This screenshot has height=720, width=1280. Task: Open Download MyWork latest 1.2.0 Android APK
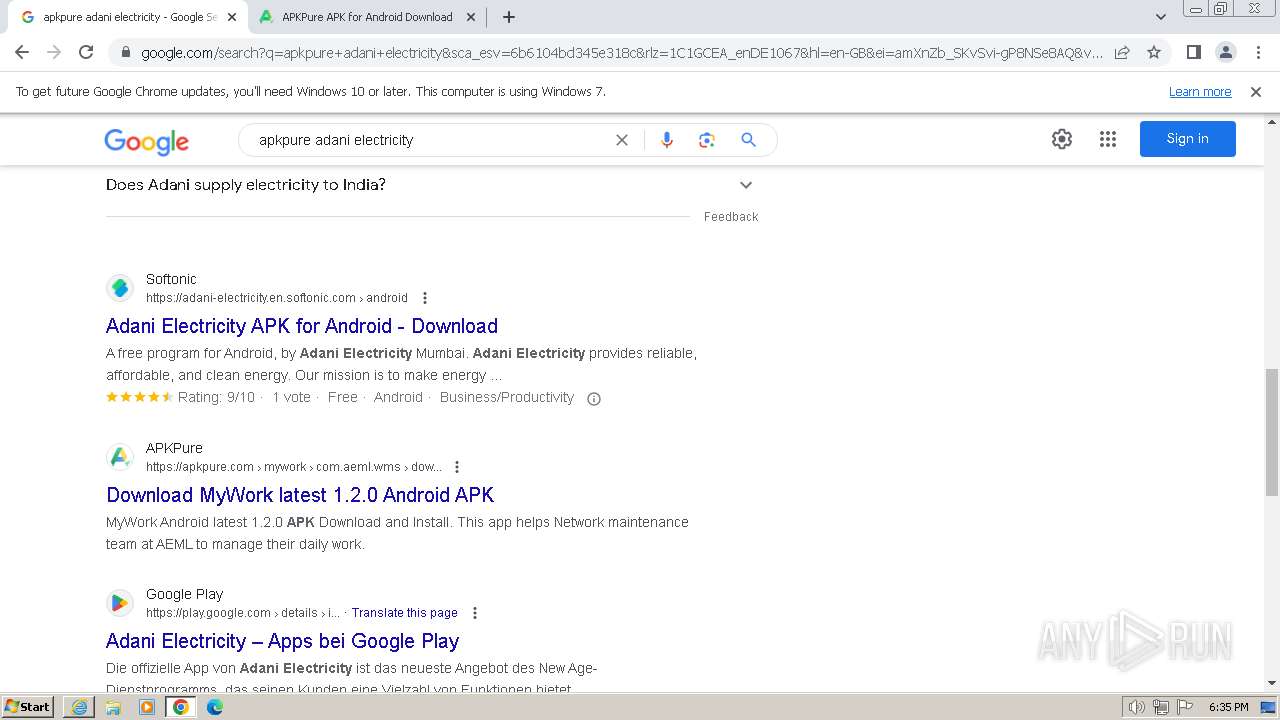coord(300,495)
